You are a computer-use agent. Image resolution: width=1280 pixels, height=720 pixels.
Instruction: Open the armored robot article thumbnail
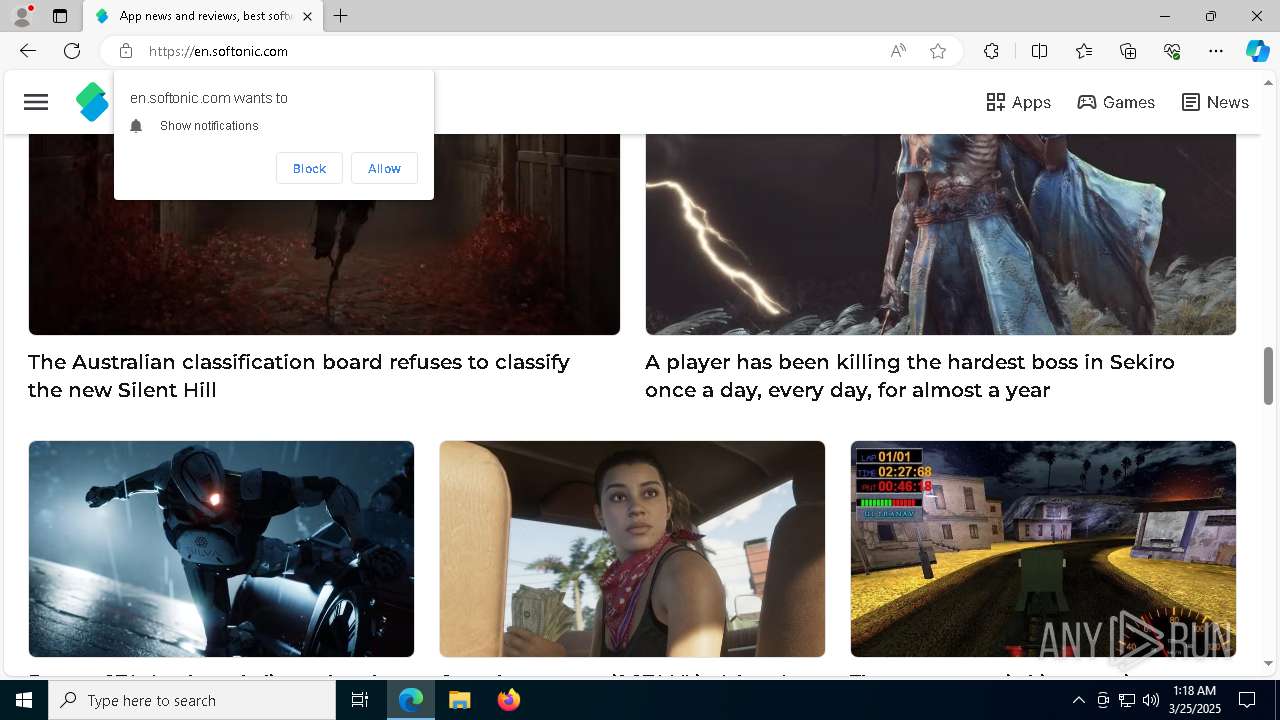coord(221,549)
